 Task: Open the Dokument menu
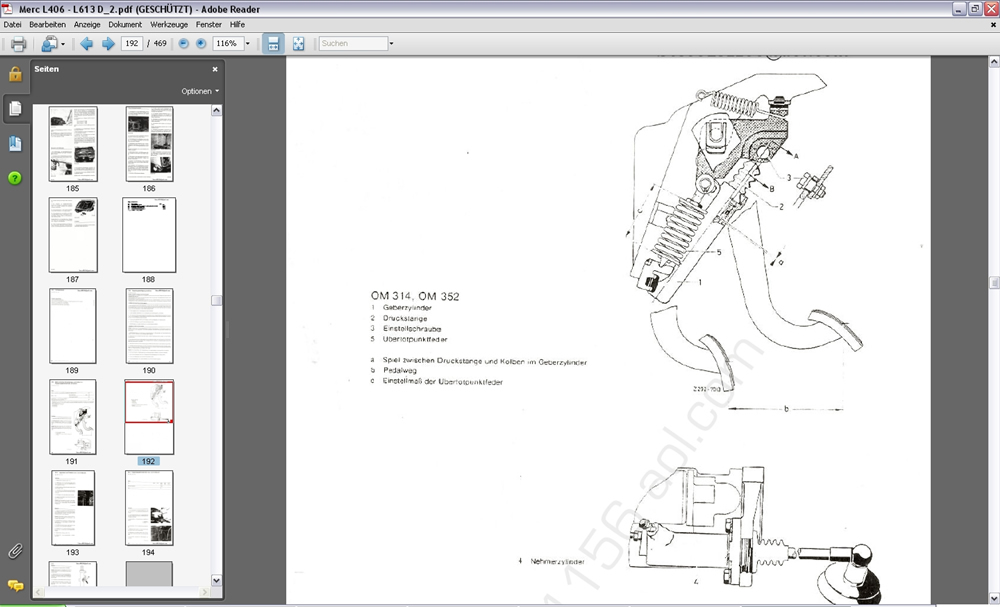(125, 24)
